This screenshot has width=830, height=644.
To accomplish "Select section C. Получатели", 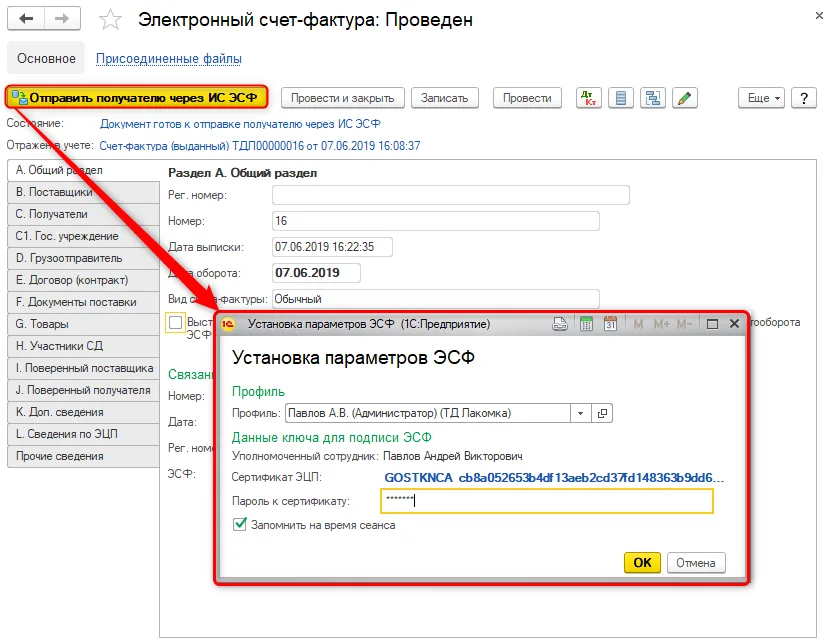I will tap(84, 214).
